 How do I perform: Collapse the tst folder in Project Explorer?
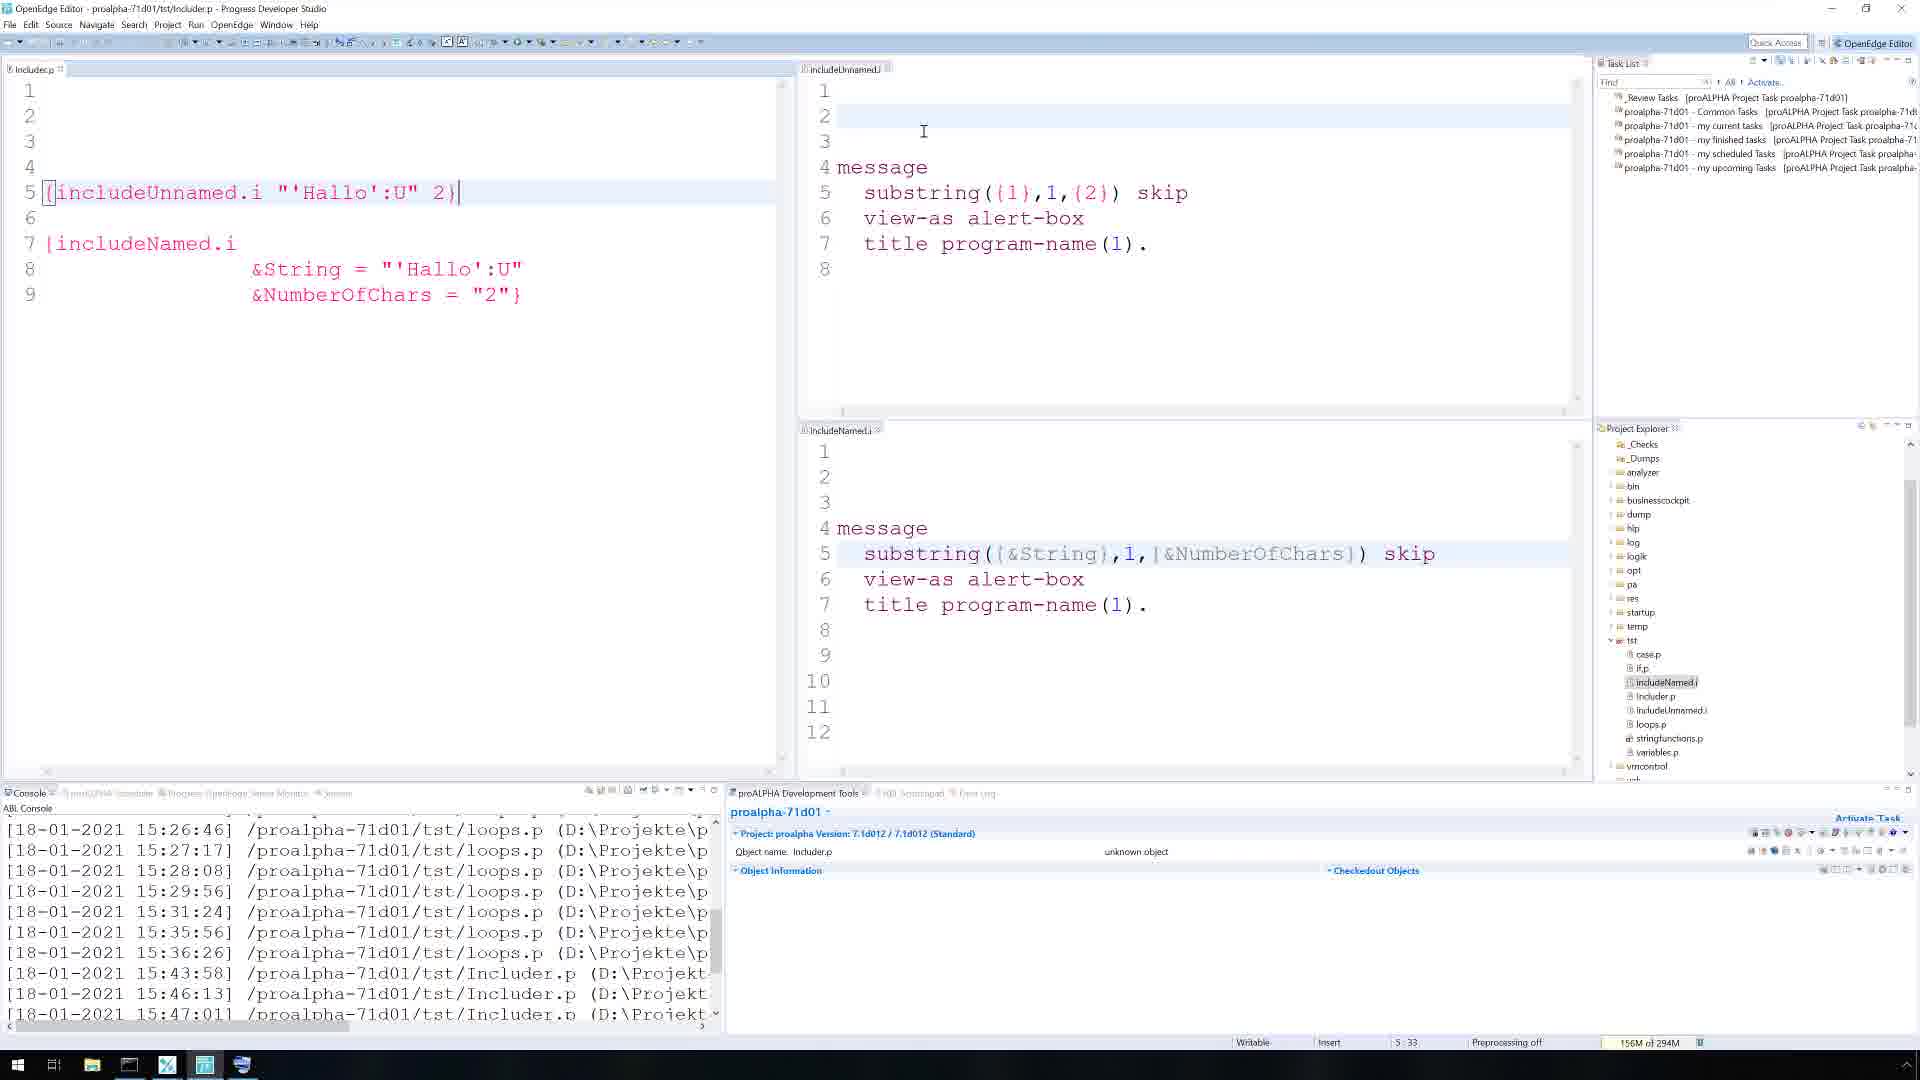click(1611, 640)
